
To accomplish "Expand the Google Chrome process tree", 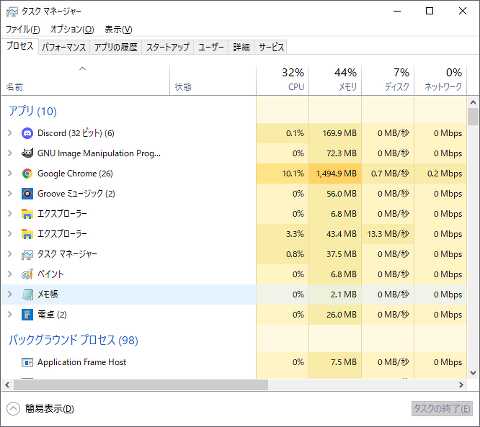I will pos(10,173).
